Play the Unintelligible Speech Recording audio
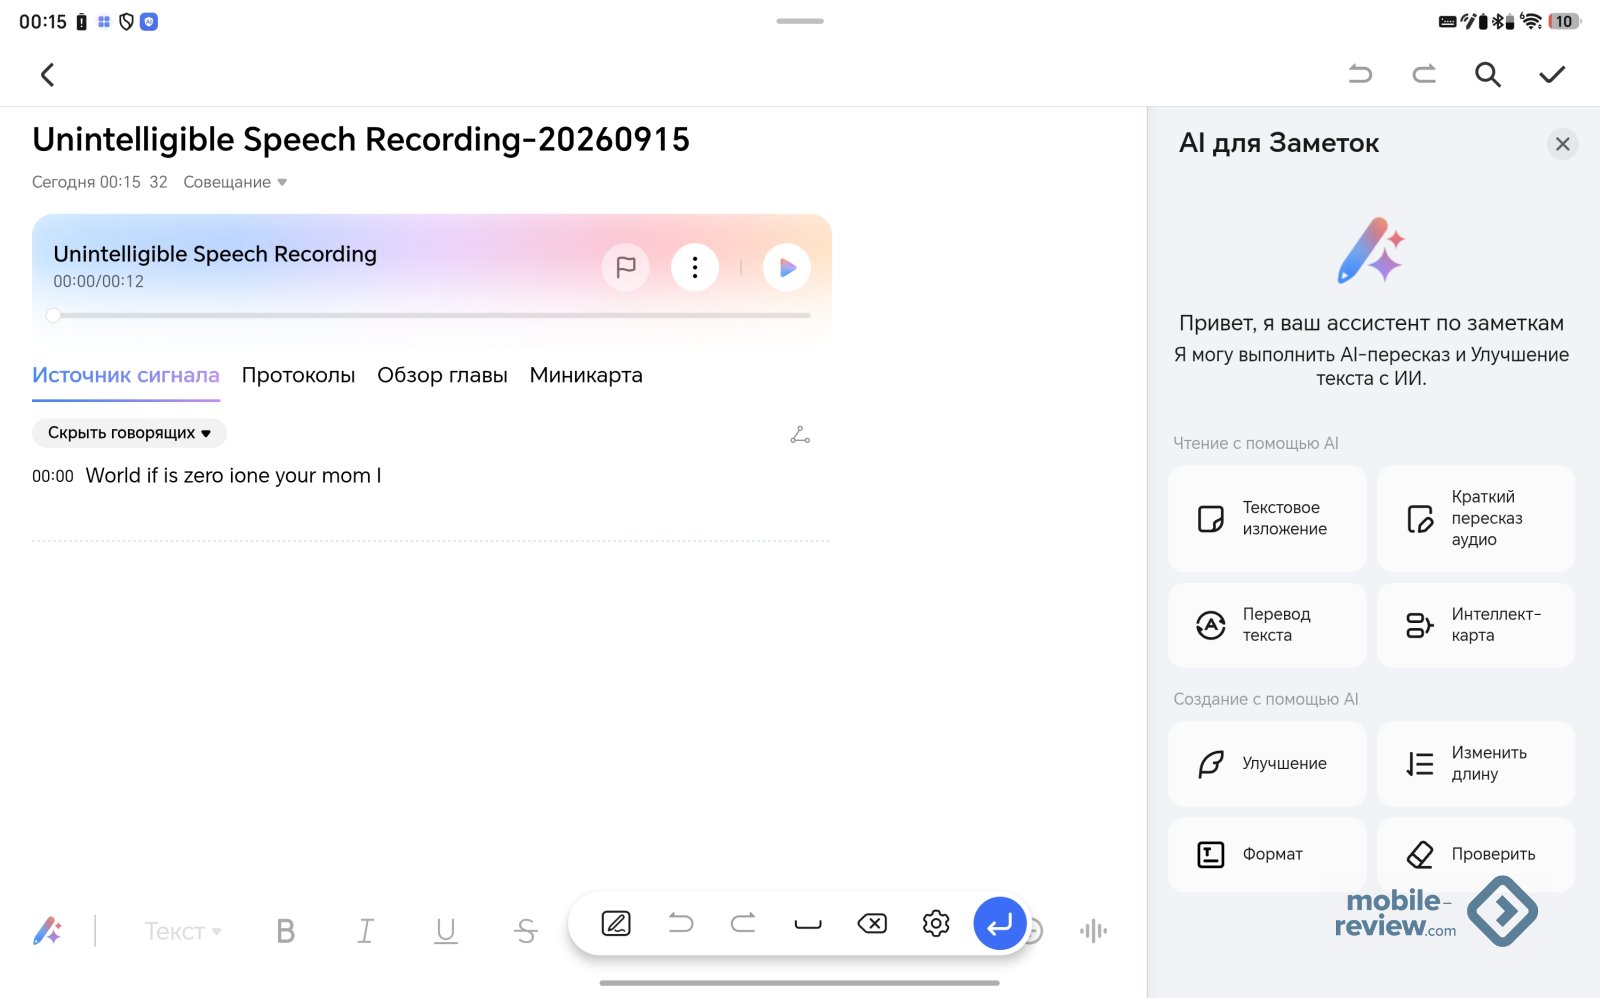1600x998 pixels. click(x=787, y=268)
